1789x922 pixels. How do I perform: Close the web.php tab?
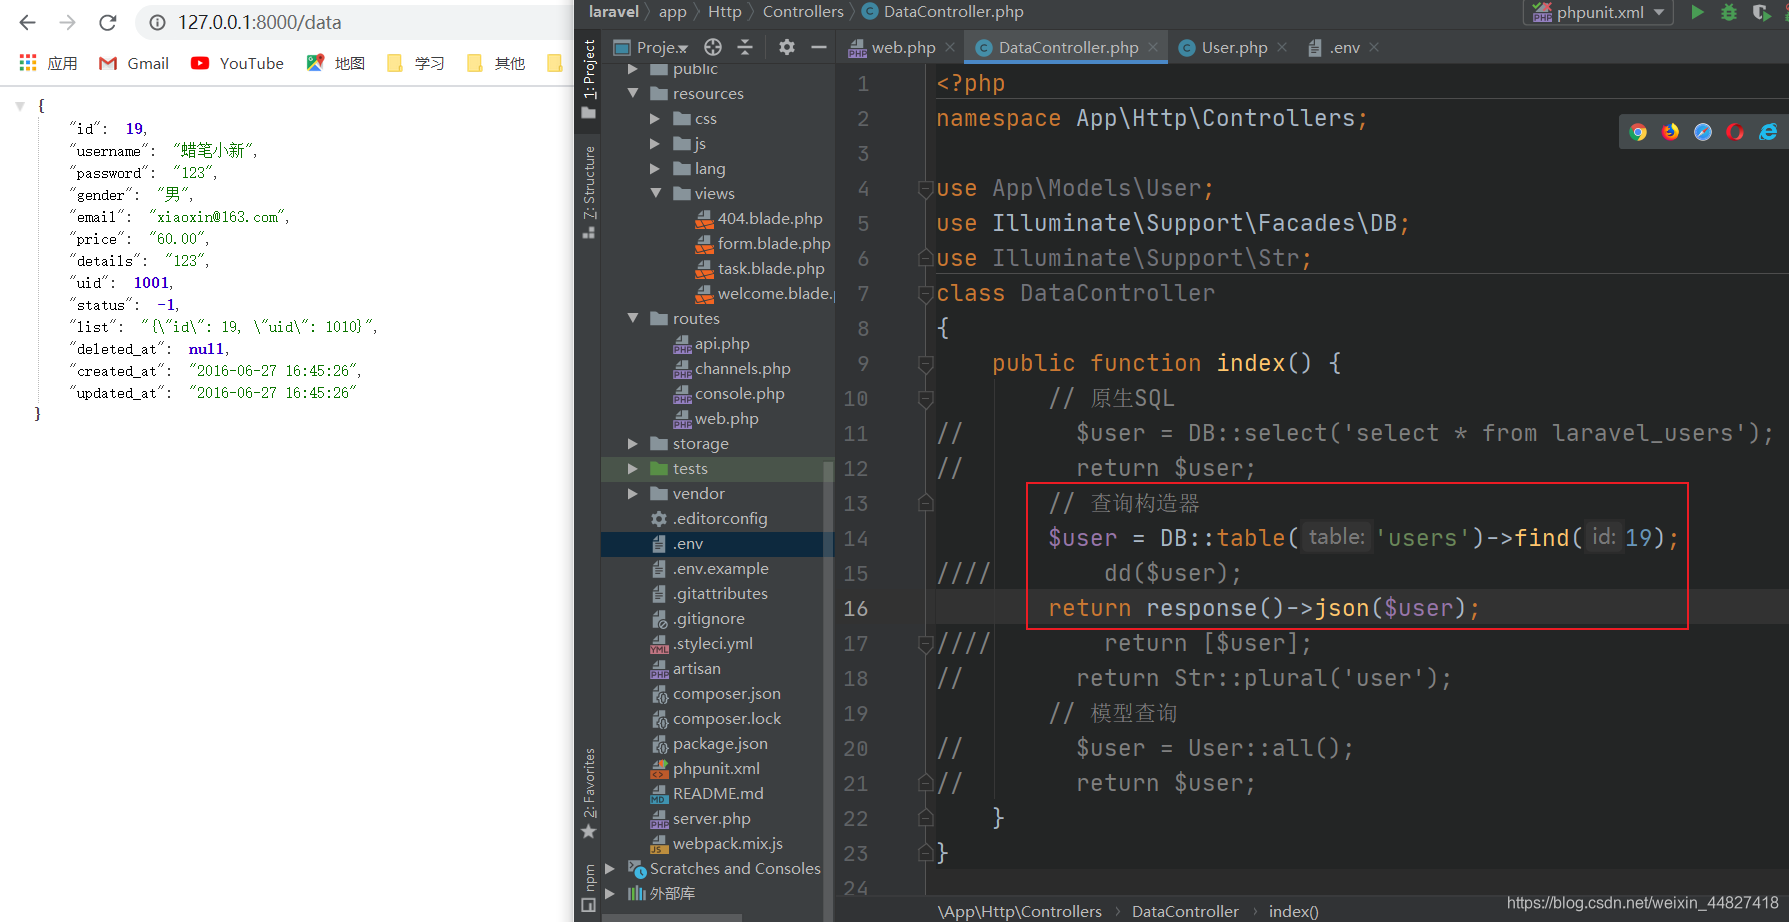tap(950, 47)
